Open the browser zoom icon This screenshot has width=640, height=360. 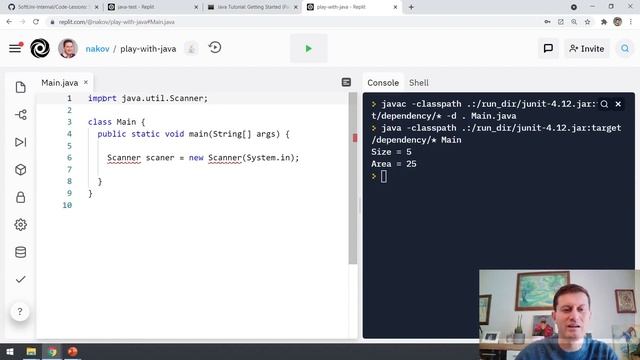[574, 22]
